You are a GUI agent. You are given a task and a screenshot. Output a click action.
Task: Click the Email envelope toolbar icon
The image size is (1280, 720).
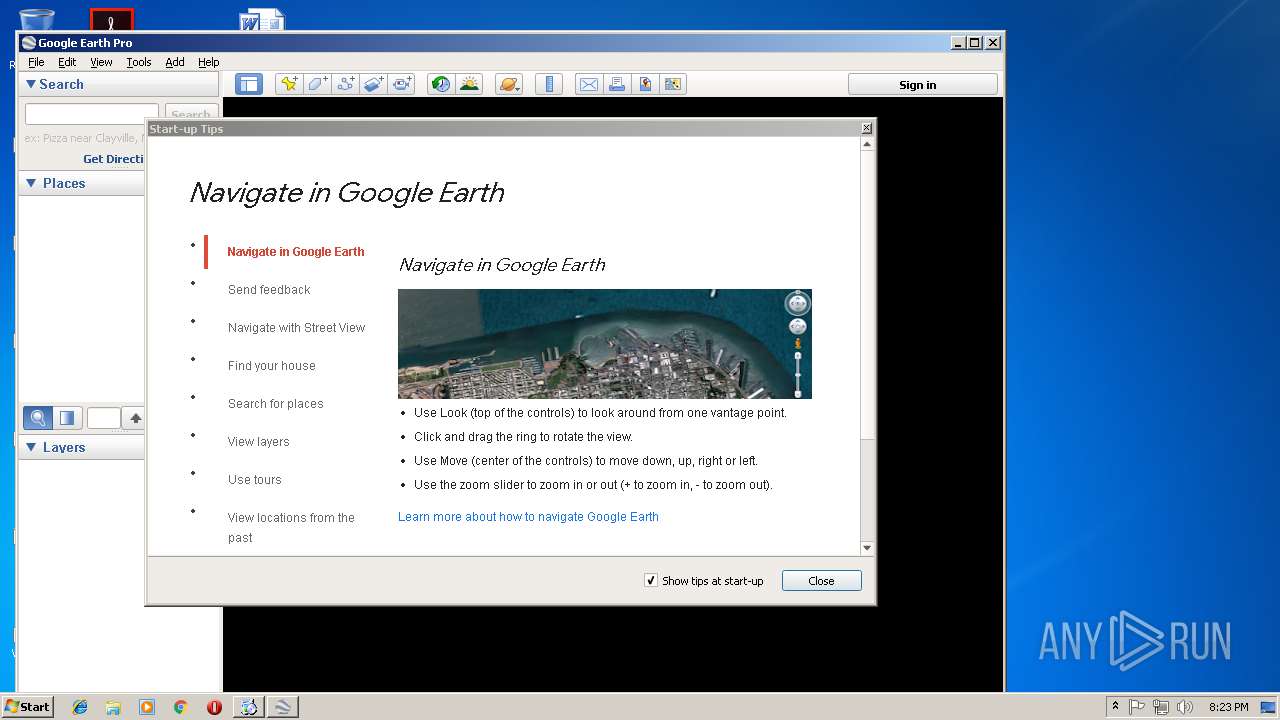click(x=589, y=85)
